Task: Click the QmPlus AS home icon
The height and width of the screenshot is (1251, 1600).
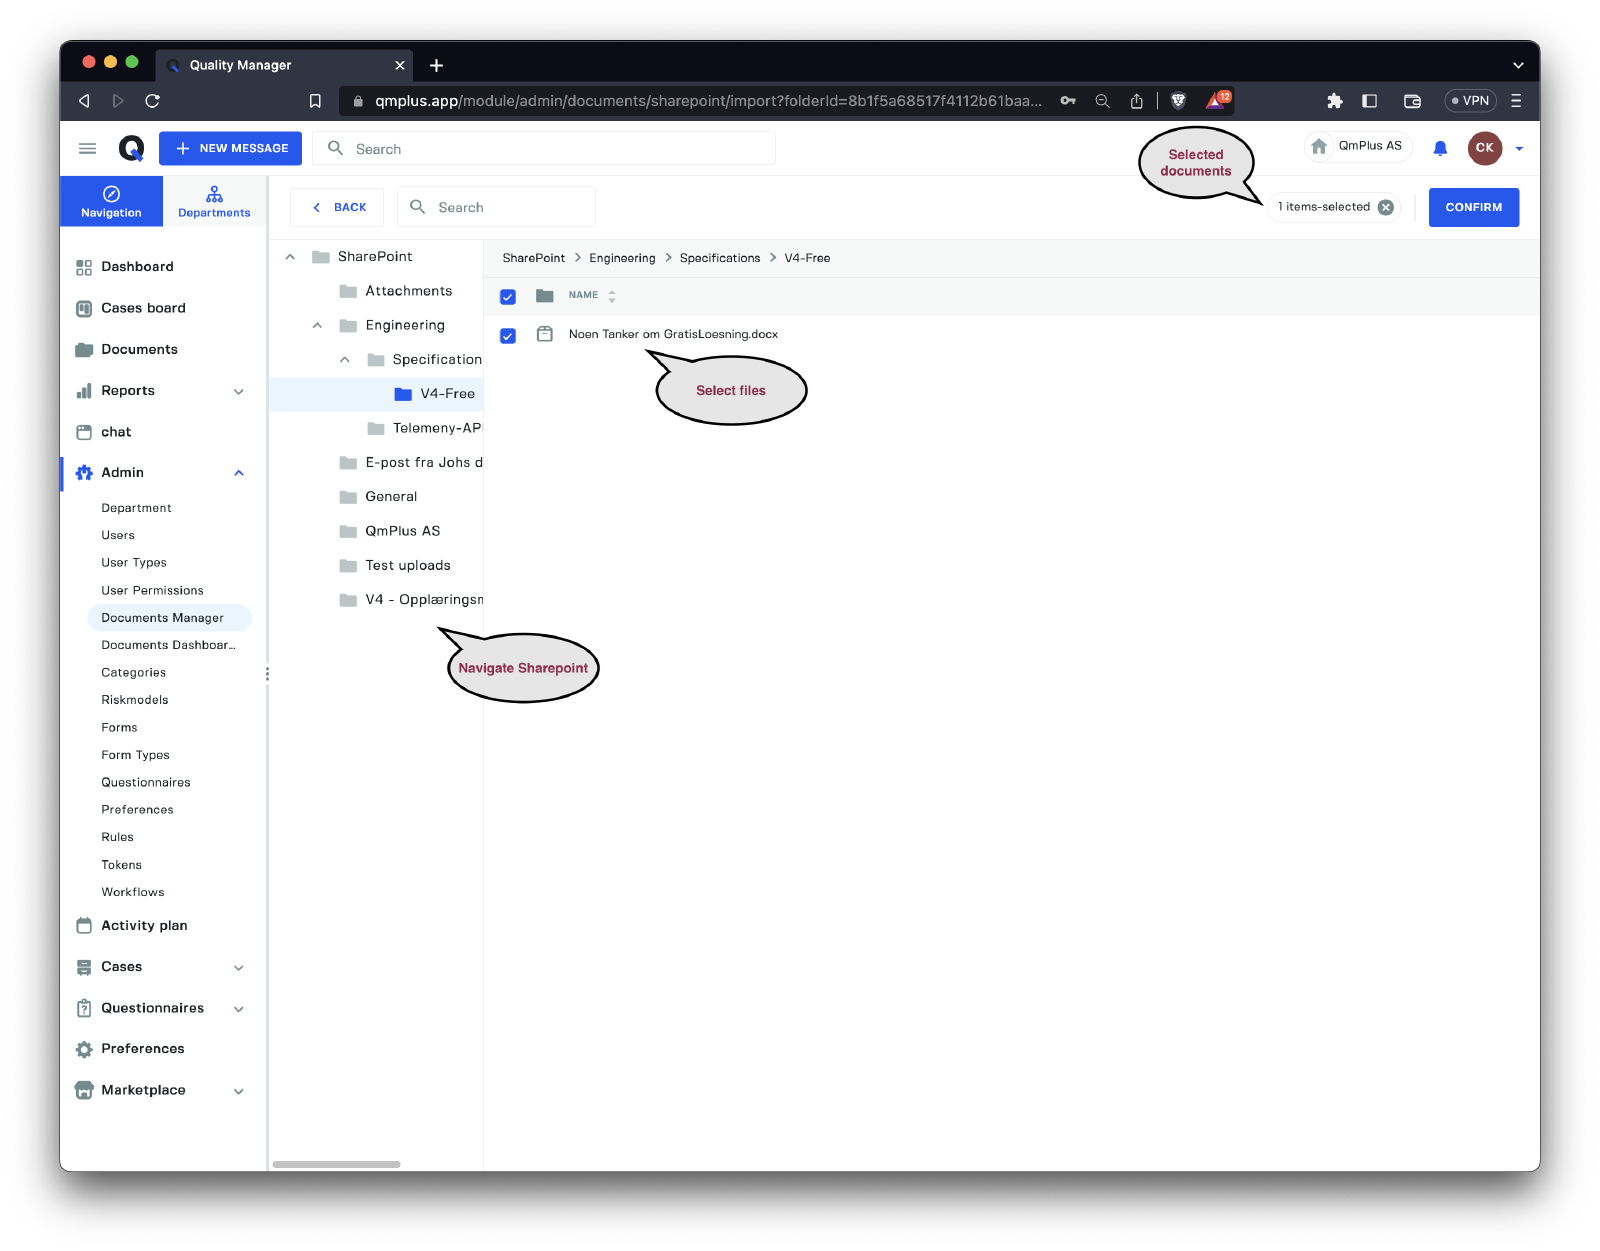Action: pos(1319,146)
